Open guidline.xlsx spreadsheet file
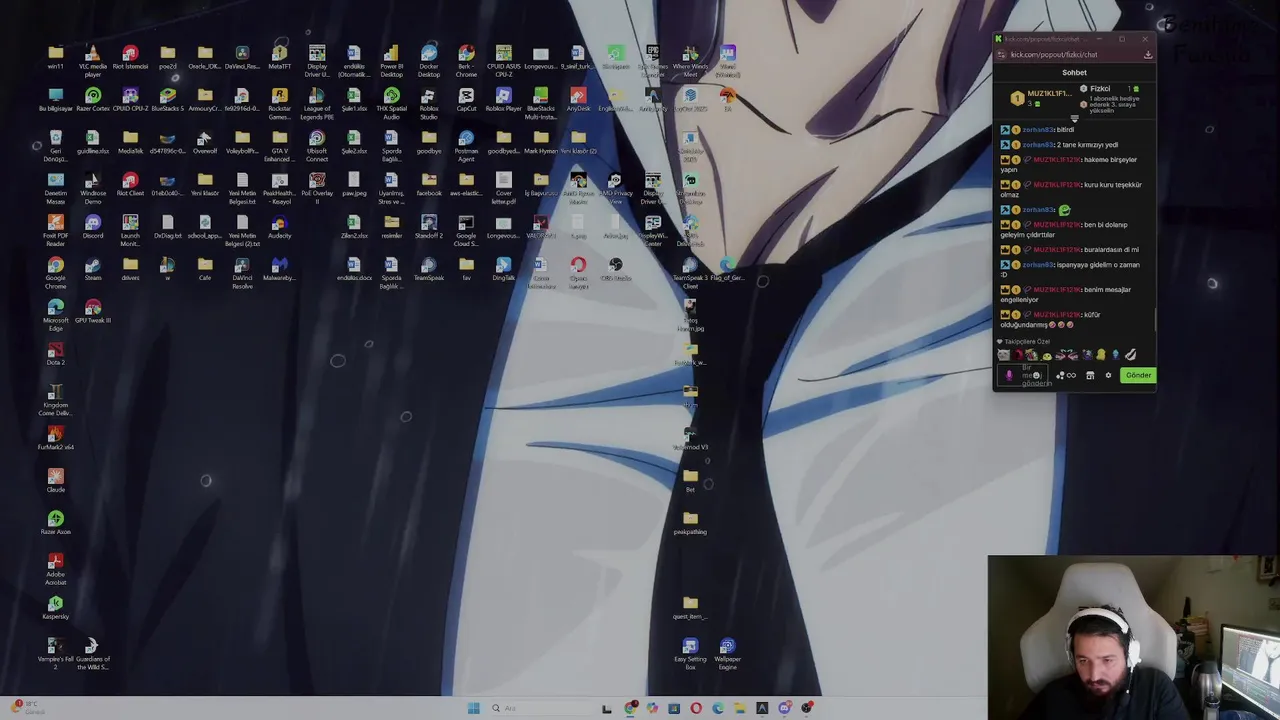The height and width of the screenshot is (720, 1280). (x=93, y=142)
